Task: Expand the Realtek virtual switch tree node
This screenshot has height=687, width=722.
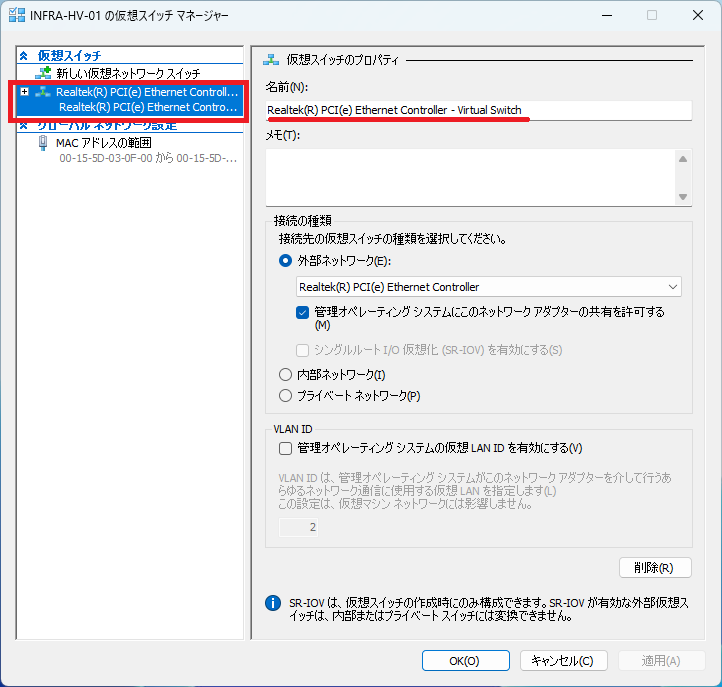Action: (x=24, y=92)
